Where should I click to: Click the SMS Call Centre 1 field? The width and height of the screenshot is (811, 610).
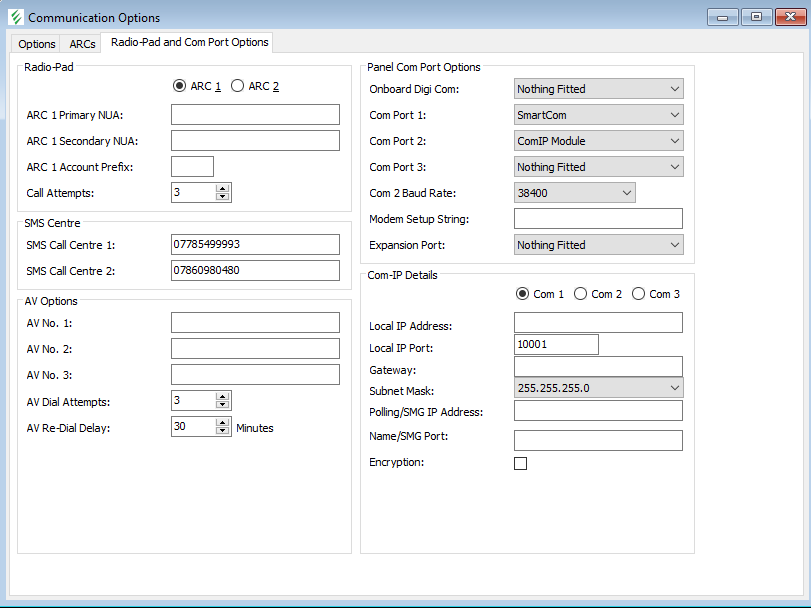coord(255,245)
